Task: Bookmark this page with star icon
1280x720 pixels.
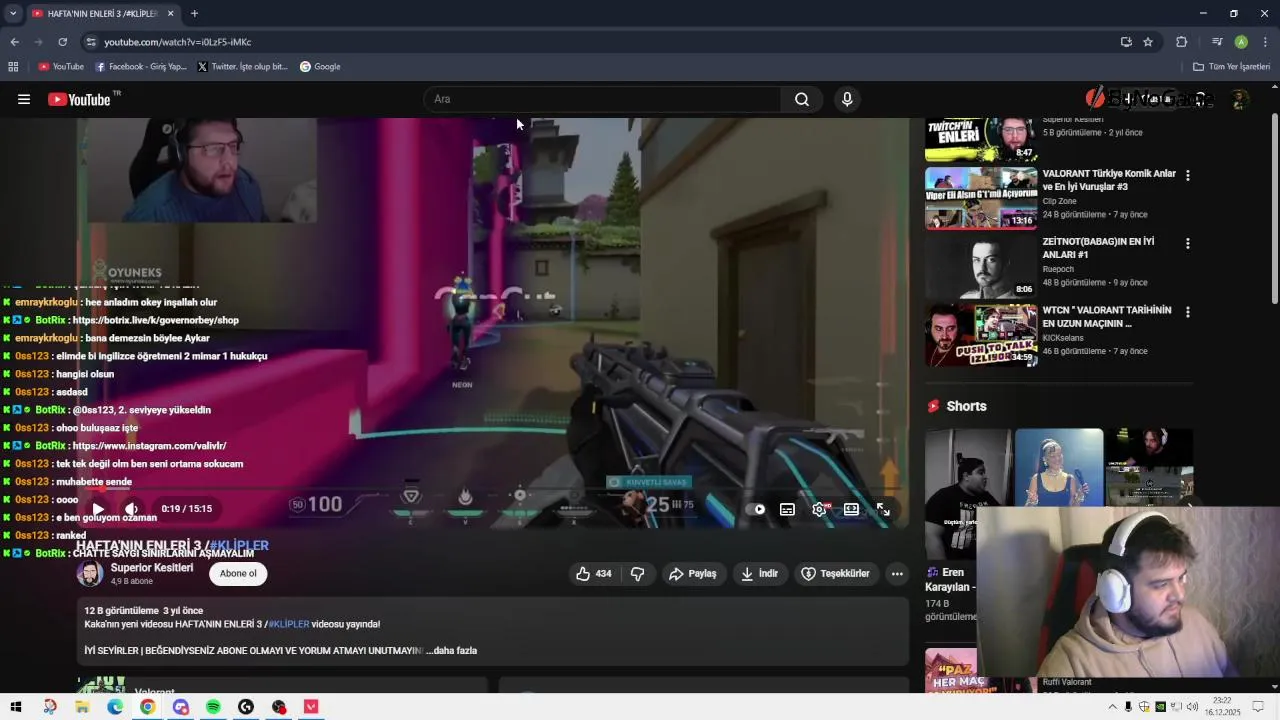Action: pos(1148,42)
